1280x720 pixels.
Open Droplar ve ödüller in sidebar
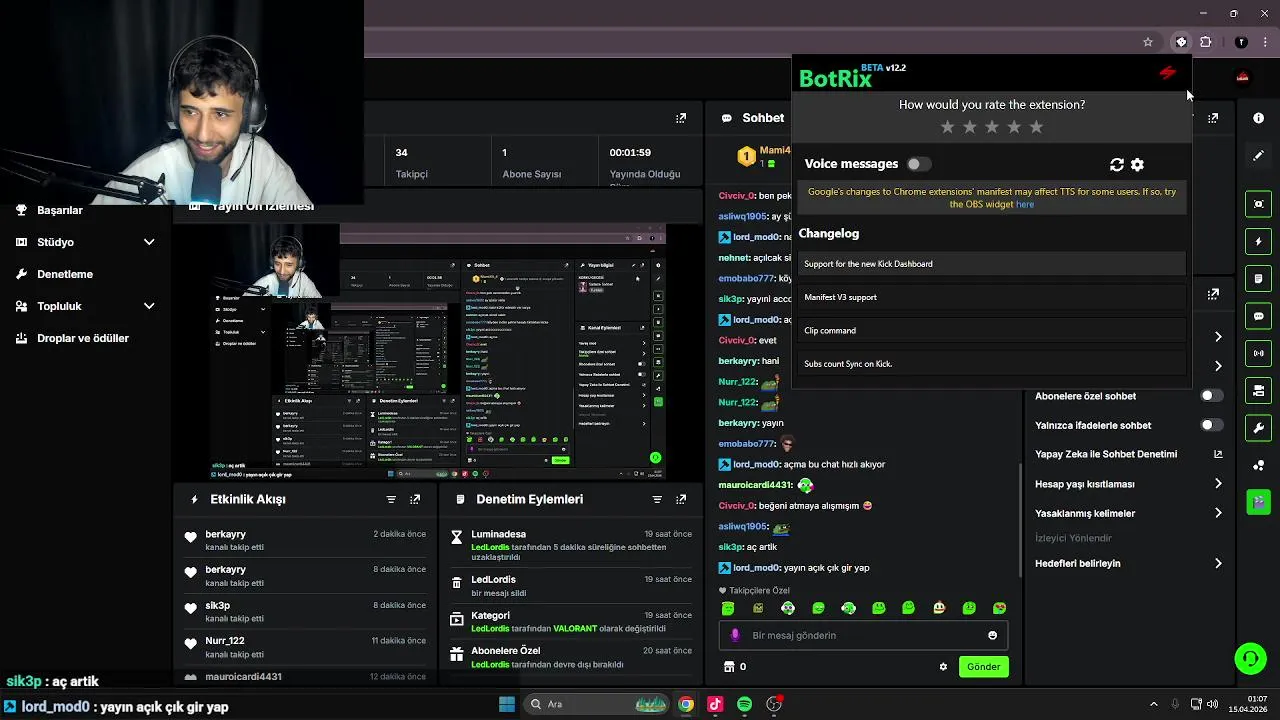(x=83, y=338)
